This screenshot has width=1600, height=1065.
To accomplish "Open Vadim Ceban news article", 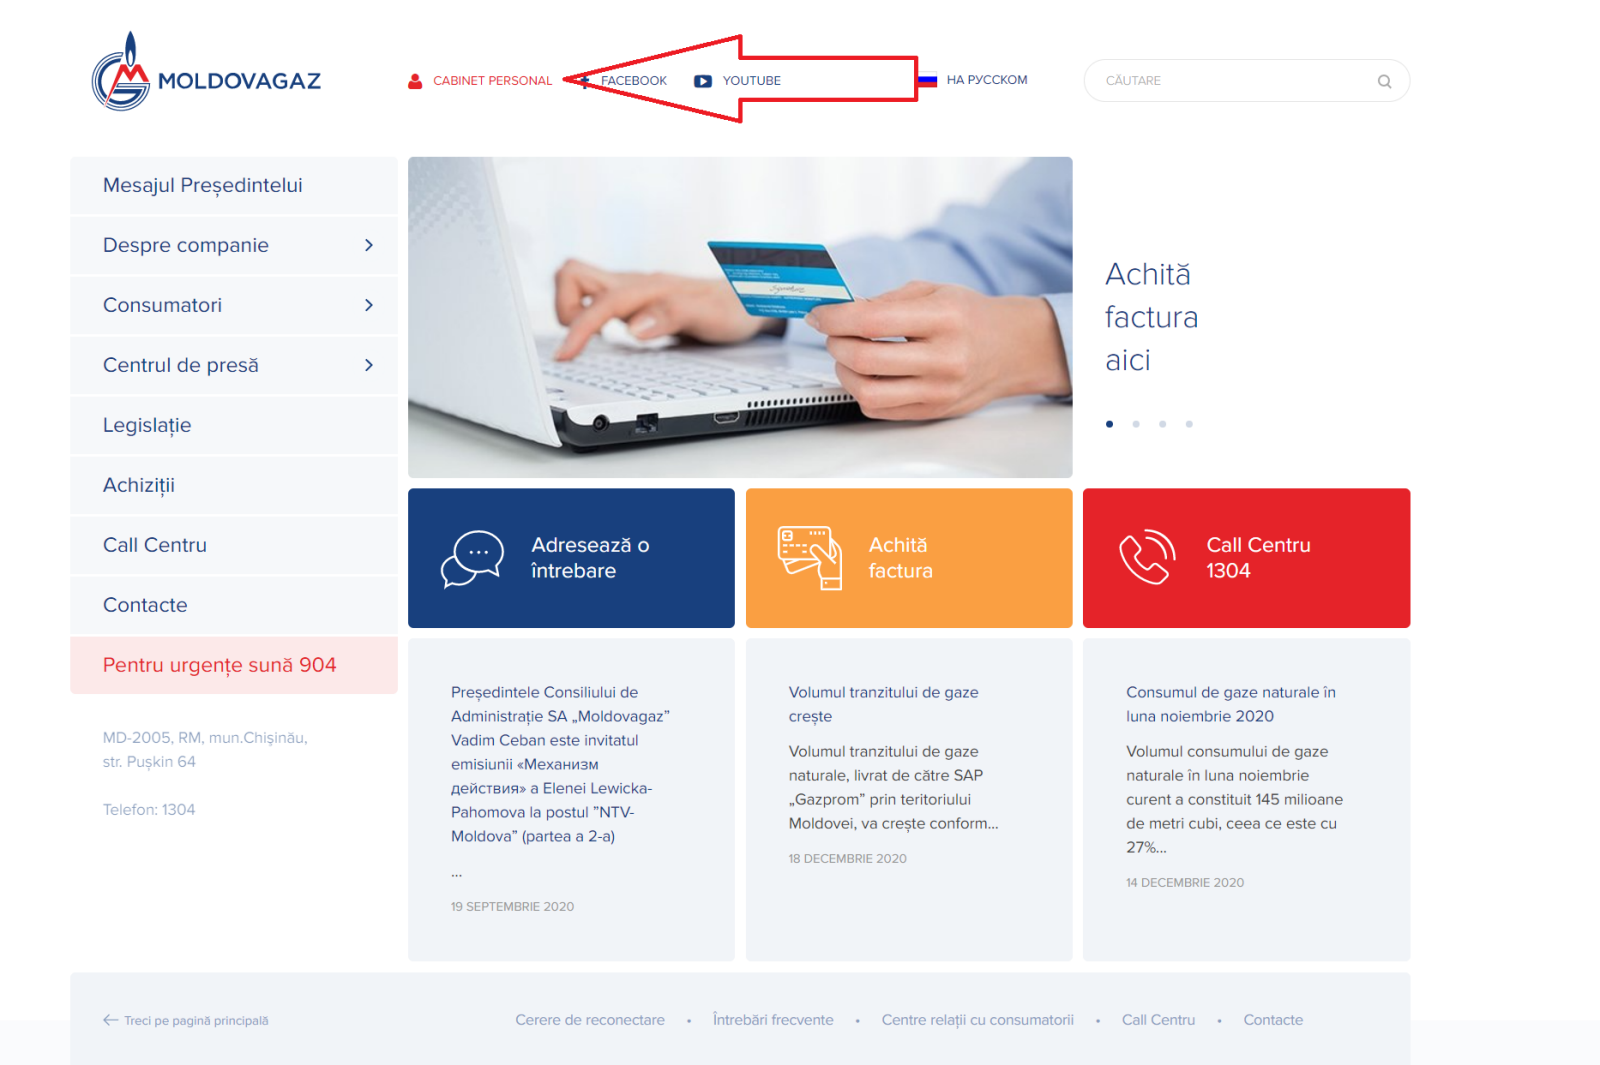I will pos(560,764).
